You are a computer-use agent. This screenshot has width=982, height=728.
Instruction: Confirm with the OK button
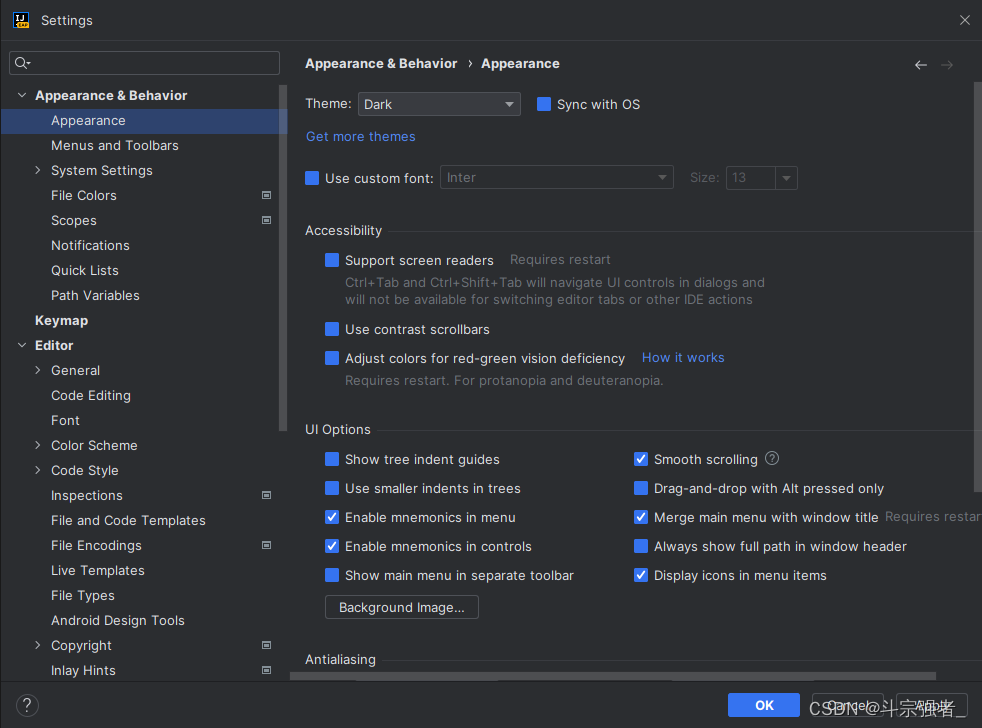point(763,705)
